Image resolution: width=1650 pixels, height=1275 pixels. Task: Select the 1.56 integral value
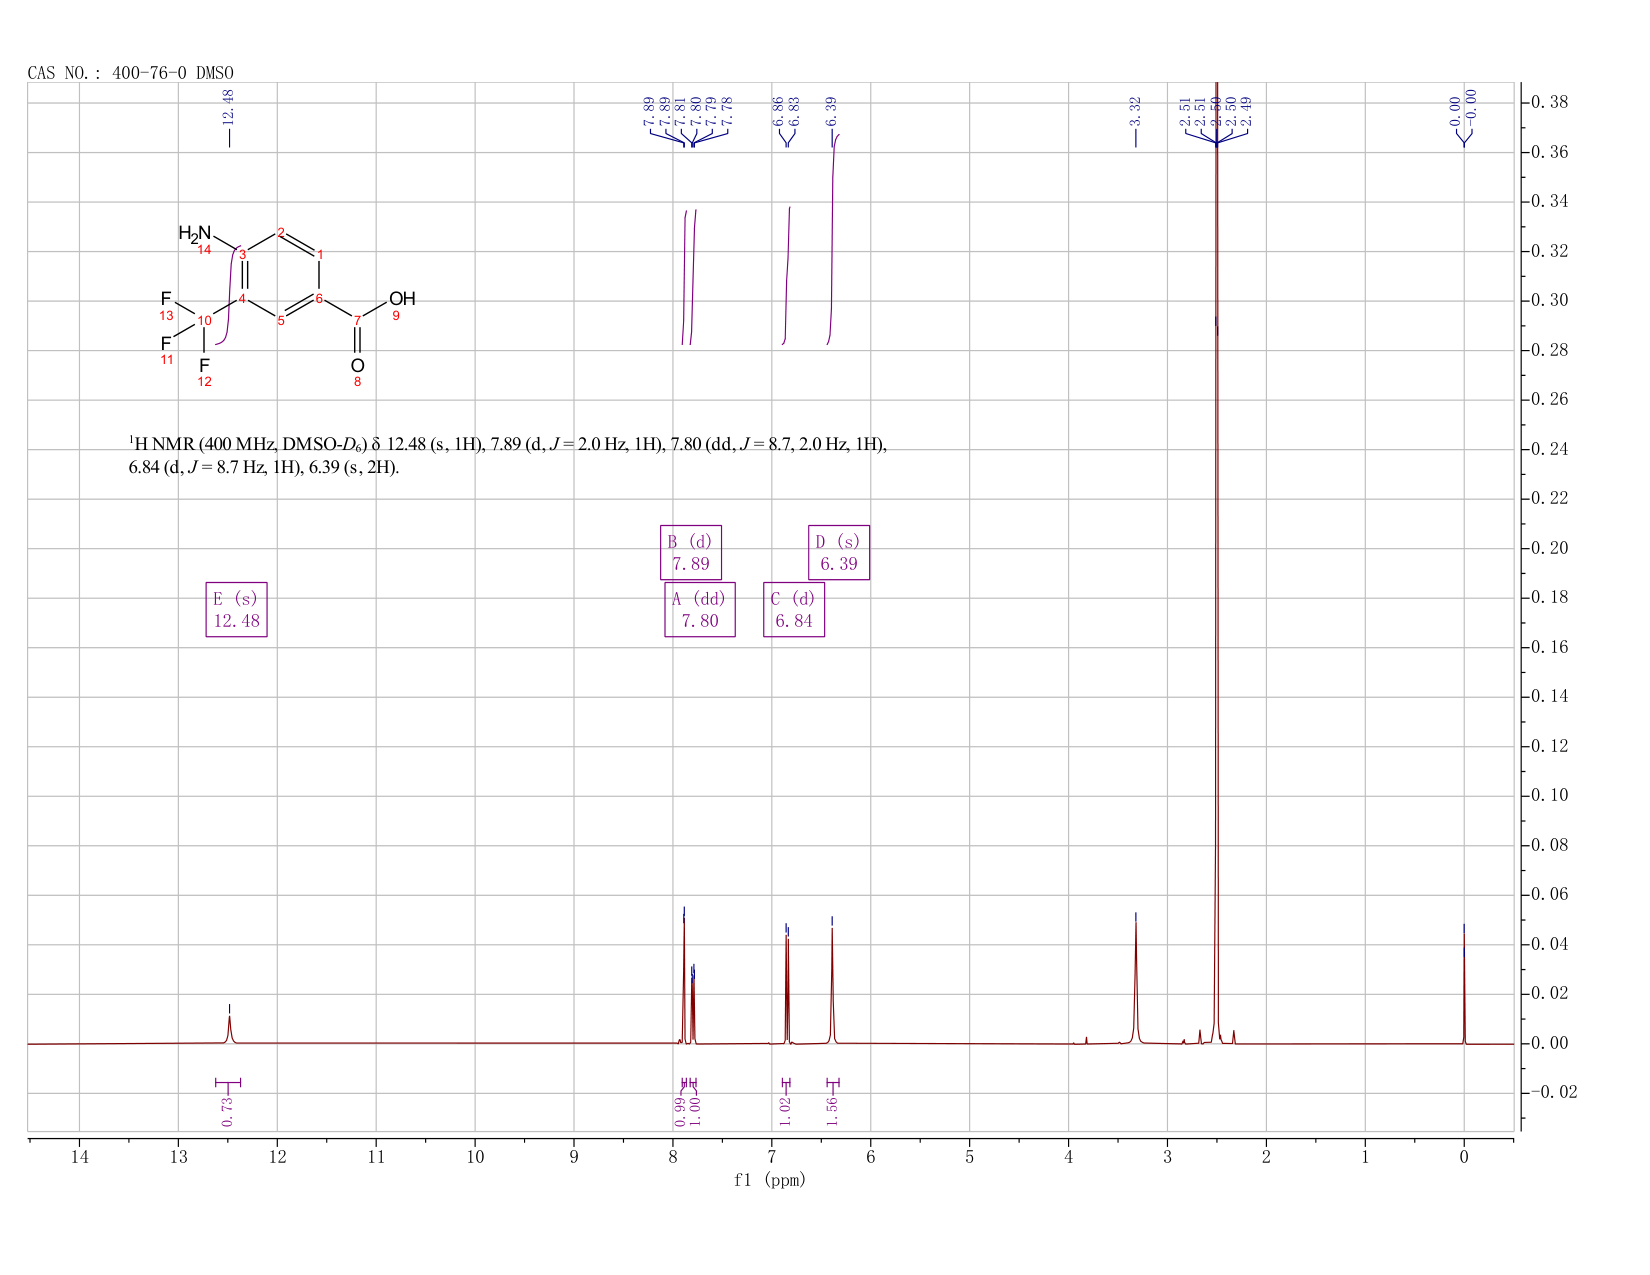click(833, 1111)
